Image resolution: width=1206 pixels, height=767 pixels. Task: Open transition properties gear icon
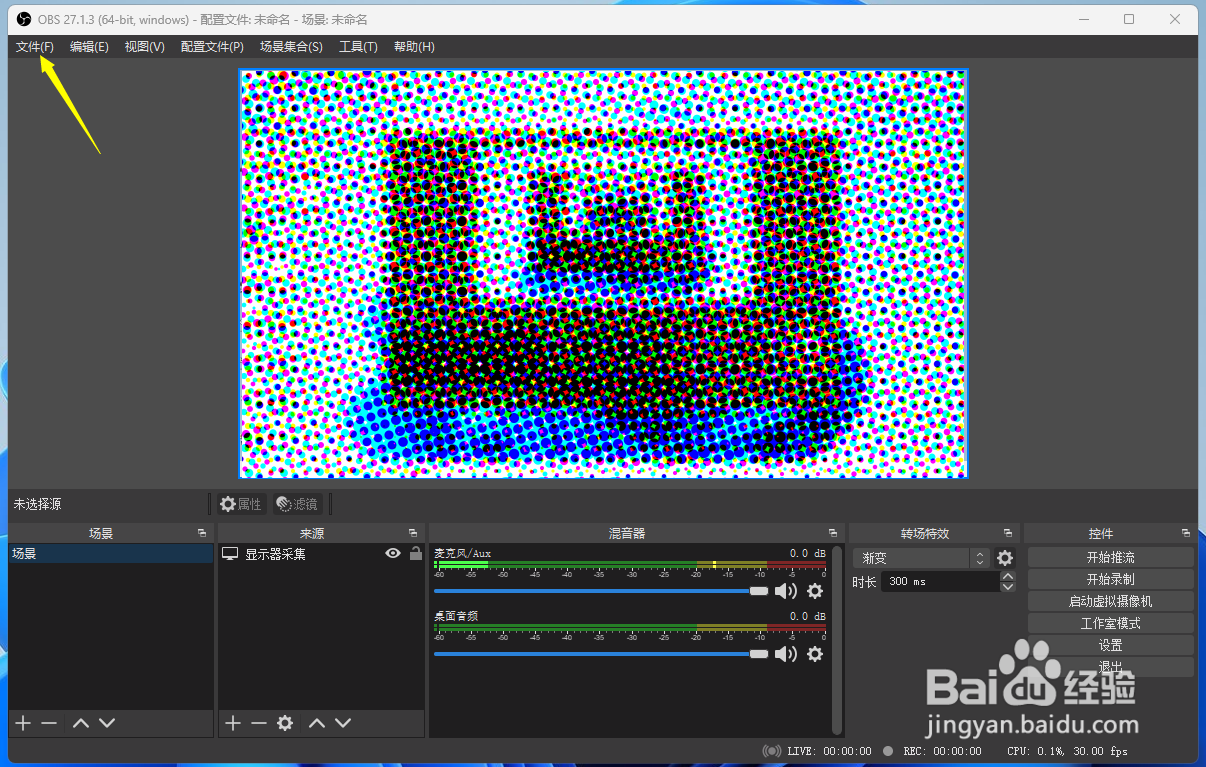pyautogui.click(x=1005, y=558)
